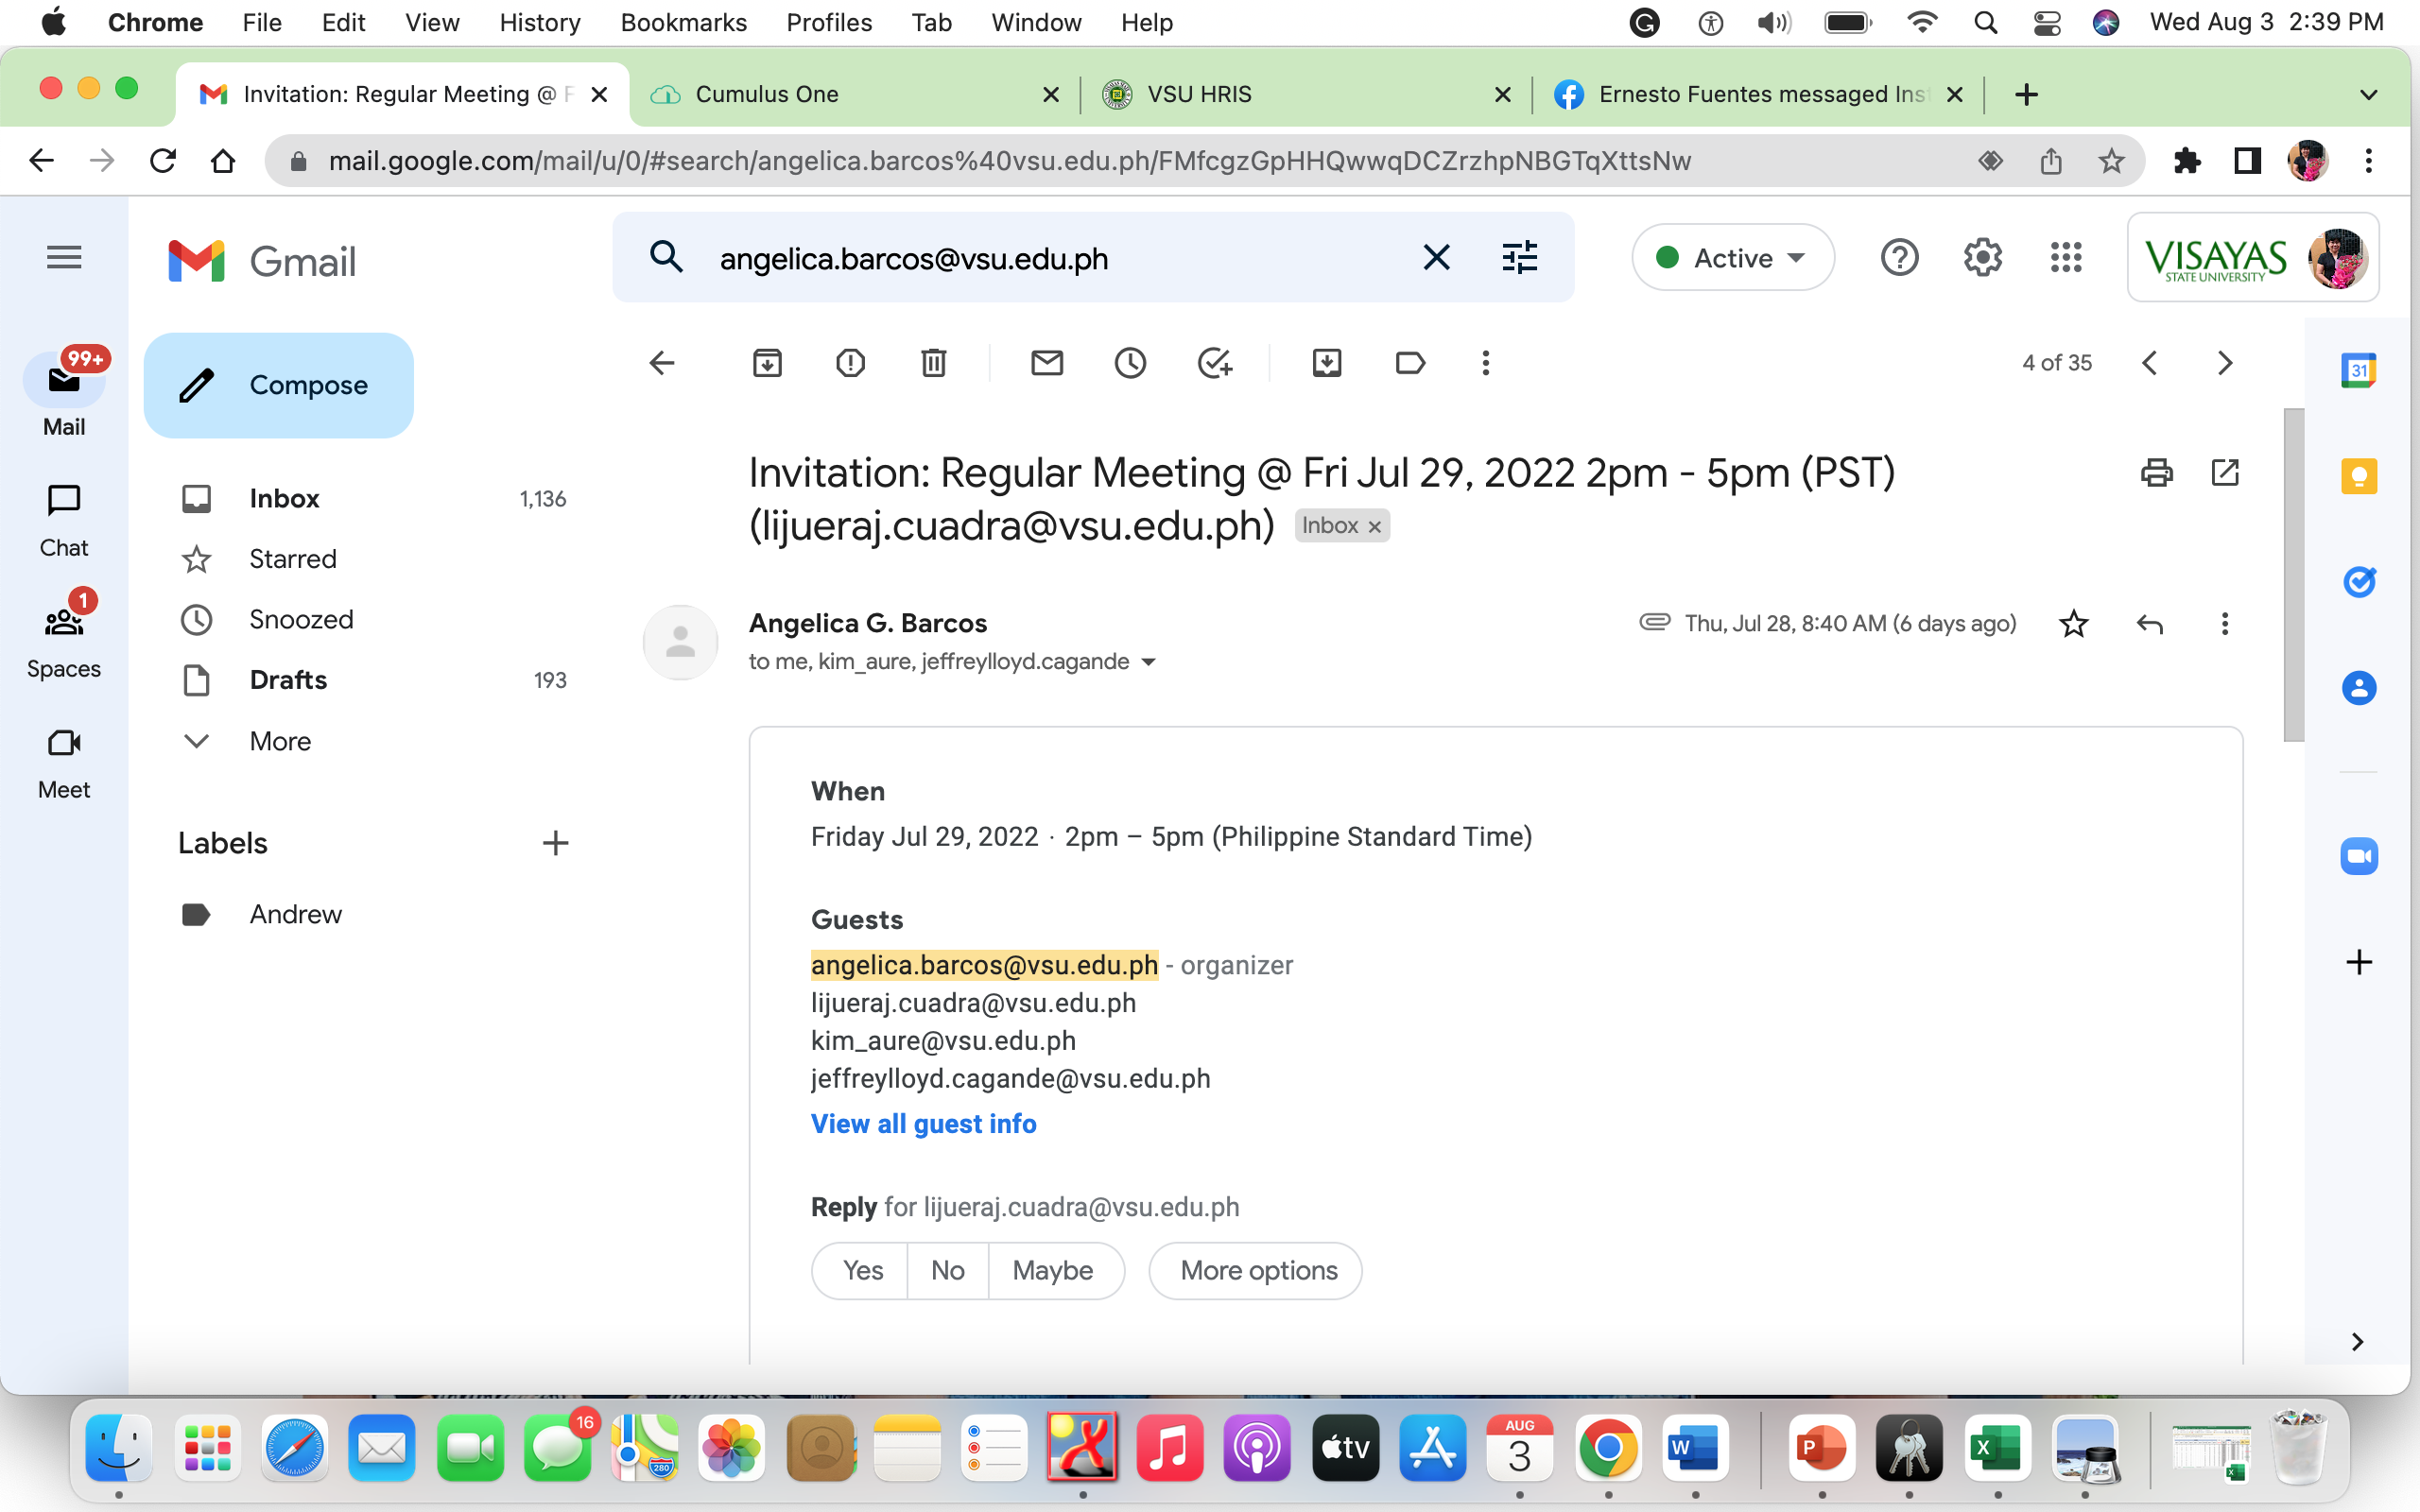Print the conversation with the printer icon
This screenshot has height=1512, width=2420.
click(2156, 472)
